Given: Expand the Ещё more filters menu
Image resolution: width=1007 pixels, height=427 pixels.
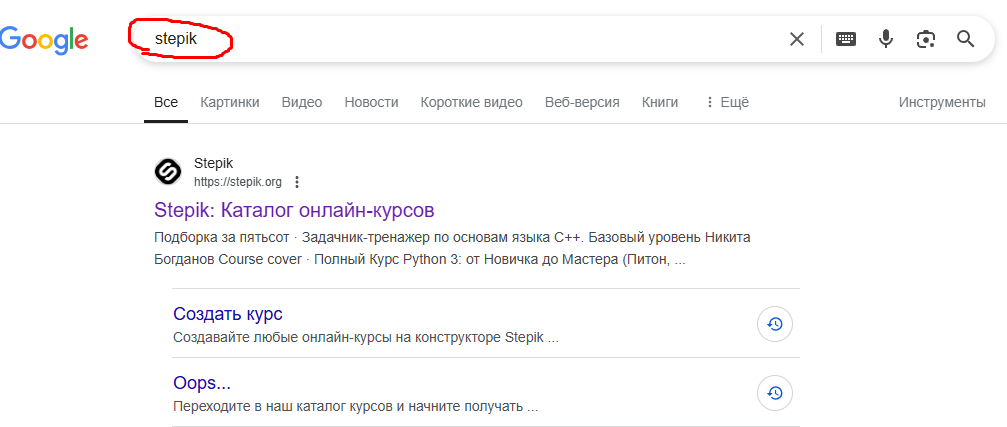Looking at the screenshot, I should [x=727, y=102].
